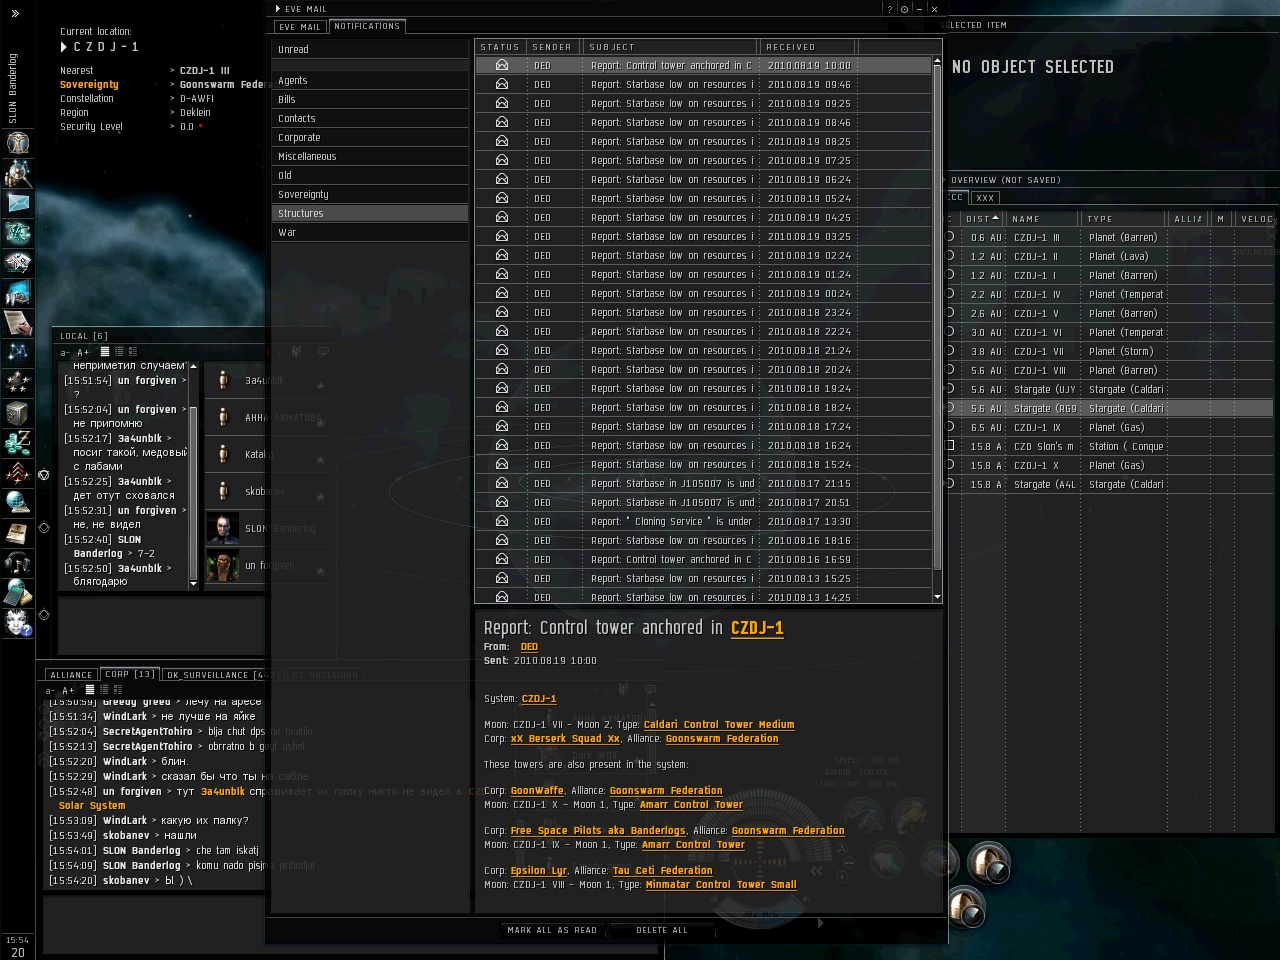Open the Character Sheet from the Neocom
This screenshot has height=960, width=1280.
(18, 143)
